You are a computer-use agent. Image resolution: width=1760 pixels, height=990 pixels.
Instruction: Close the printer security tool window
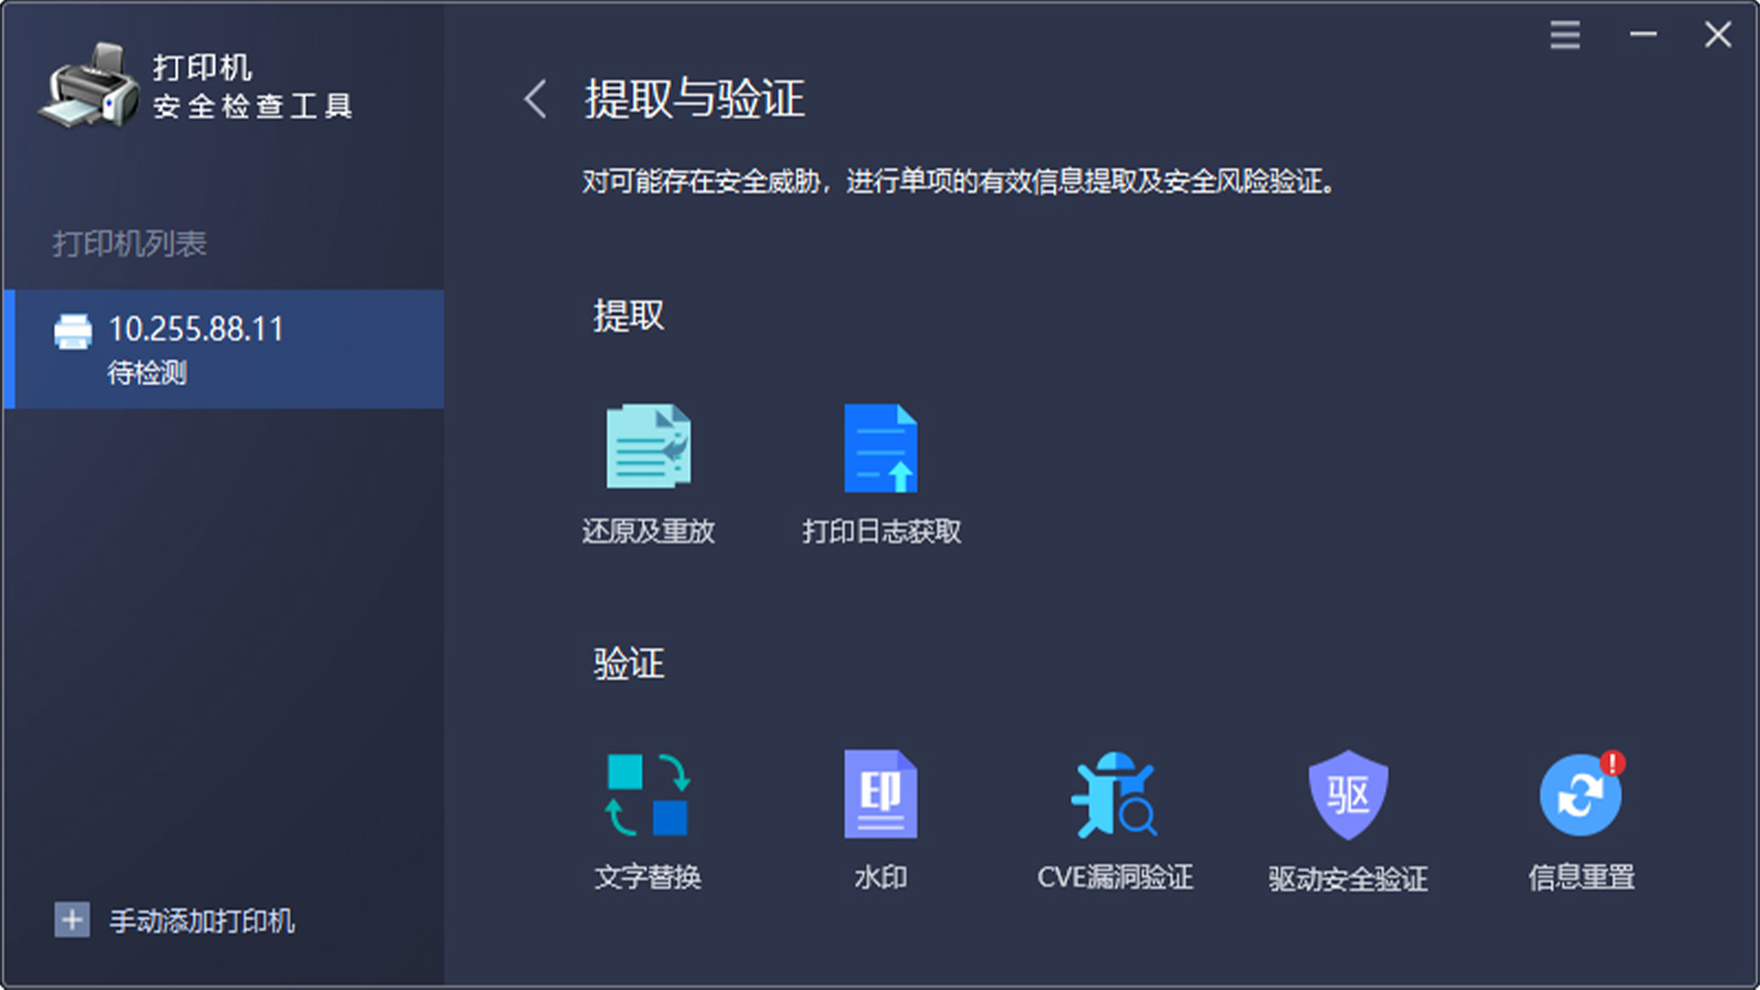coord(1718,35)
